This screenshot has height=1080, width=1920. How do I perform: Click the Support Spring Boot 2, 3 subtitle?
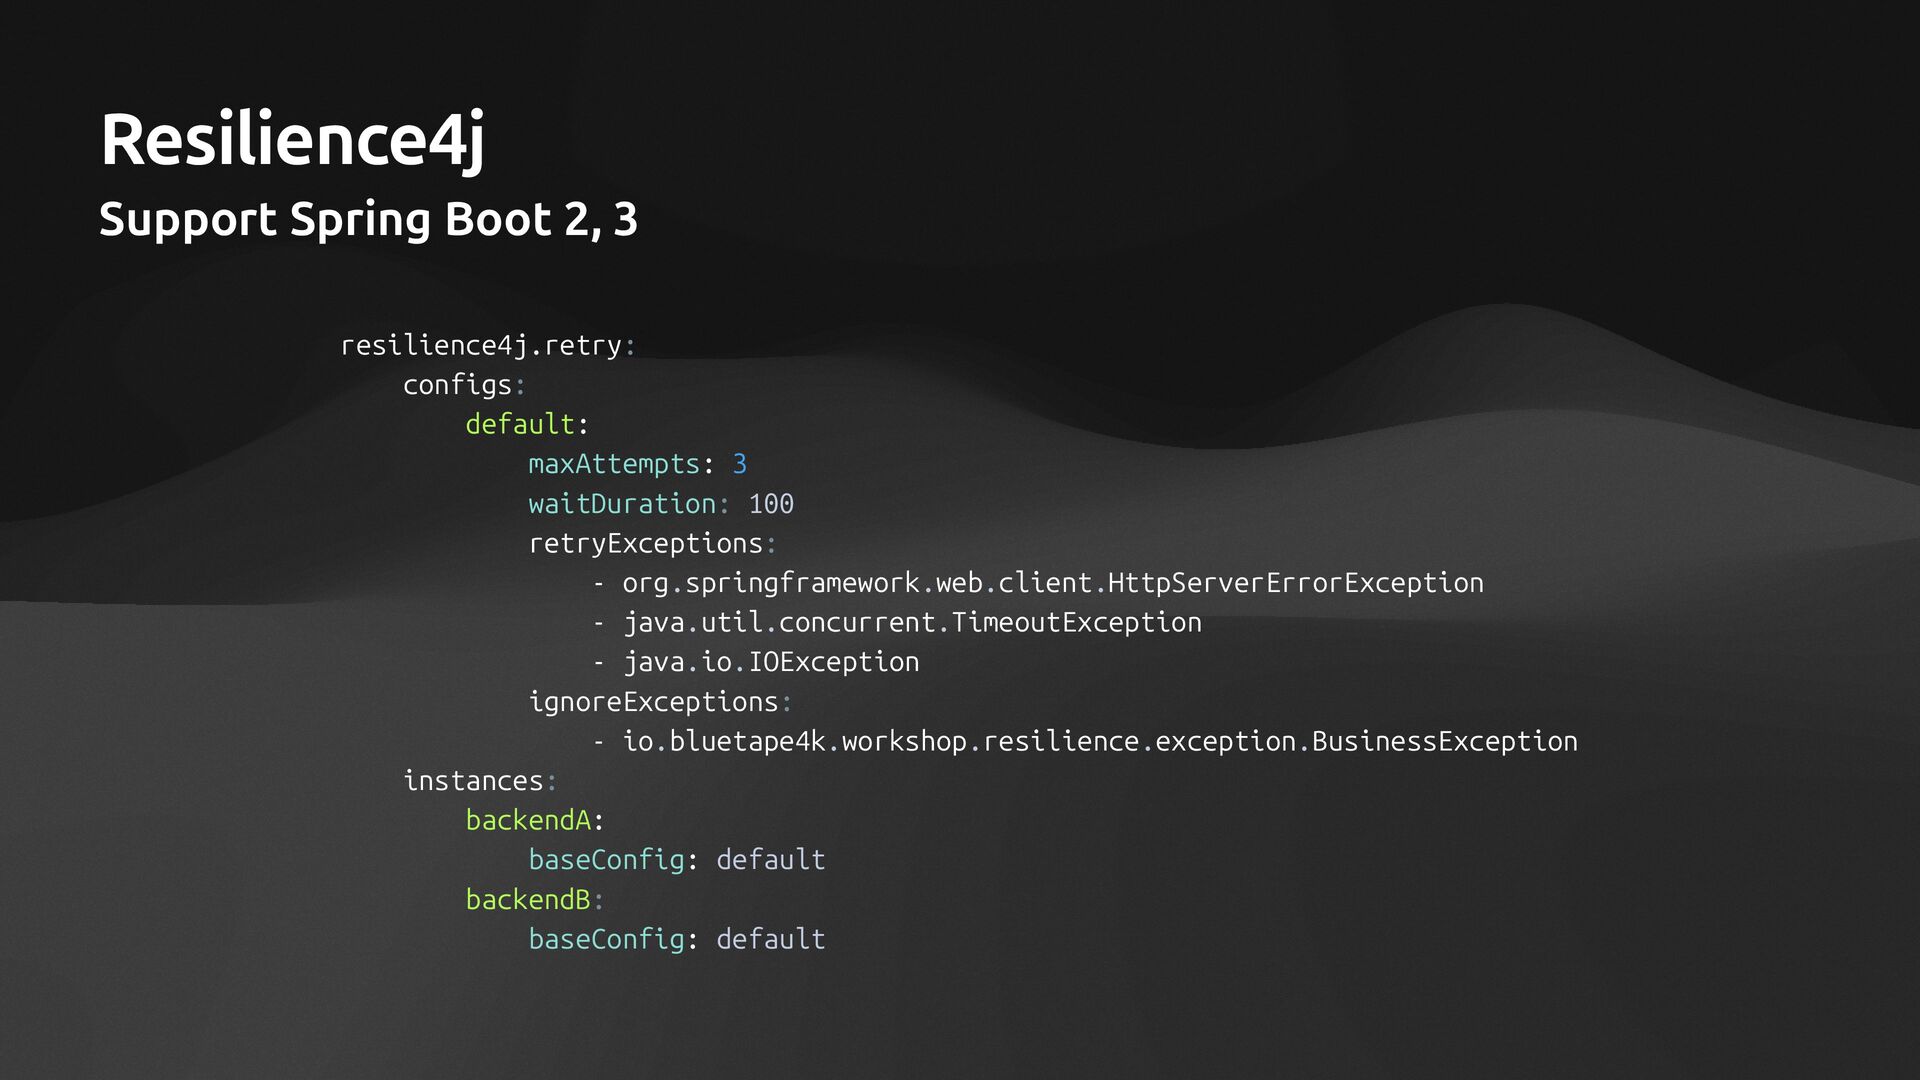coord(368,220)
